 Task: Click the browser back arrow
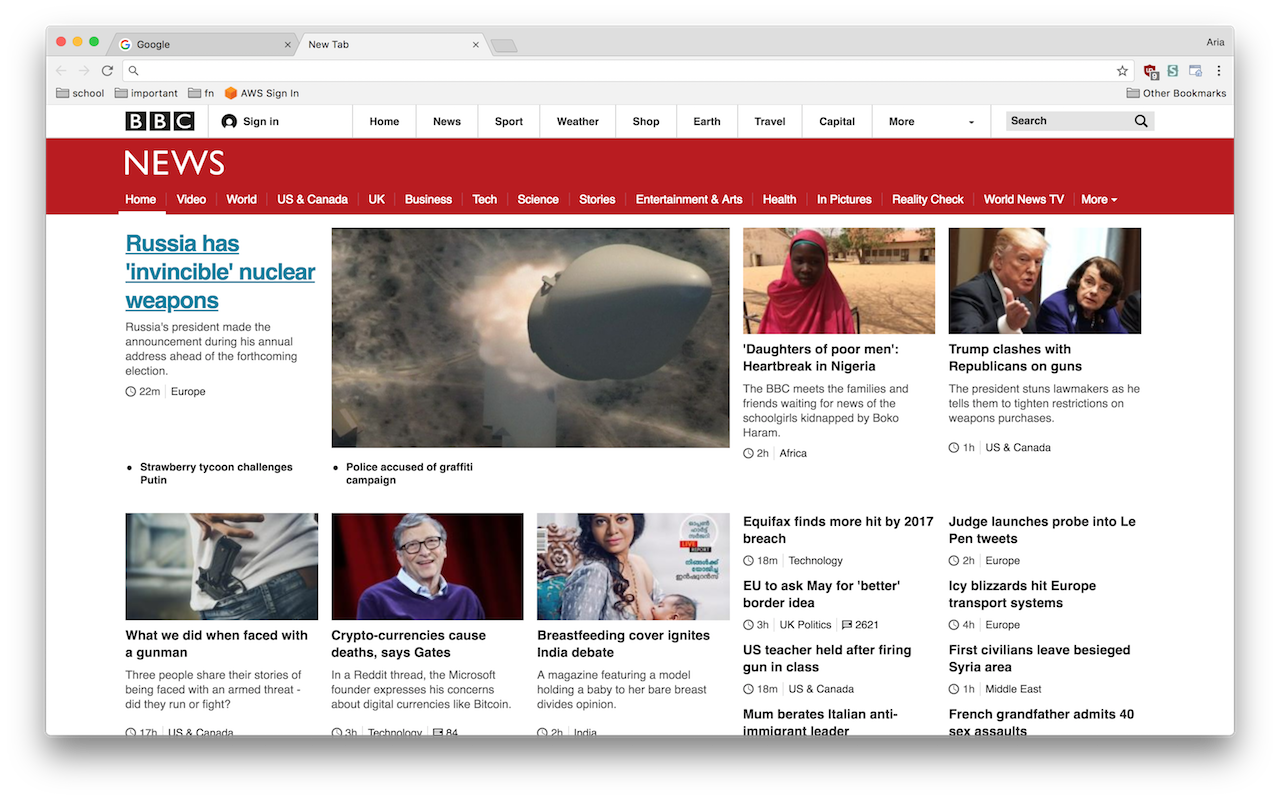61,71
